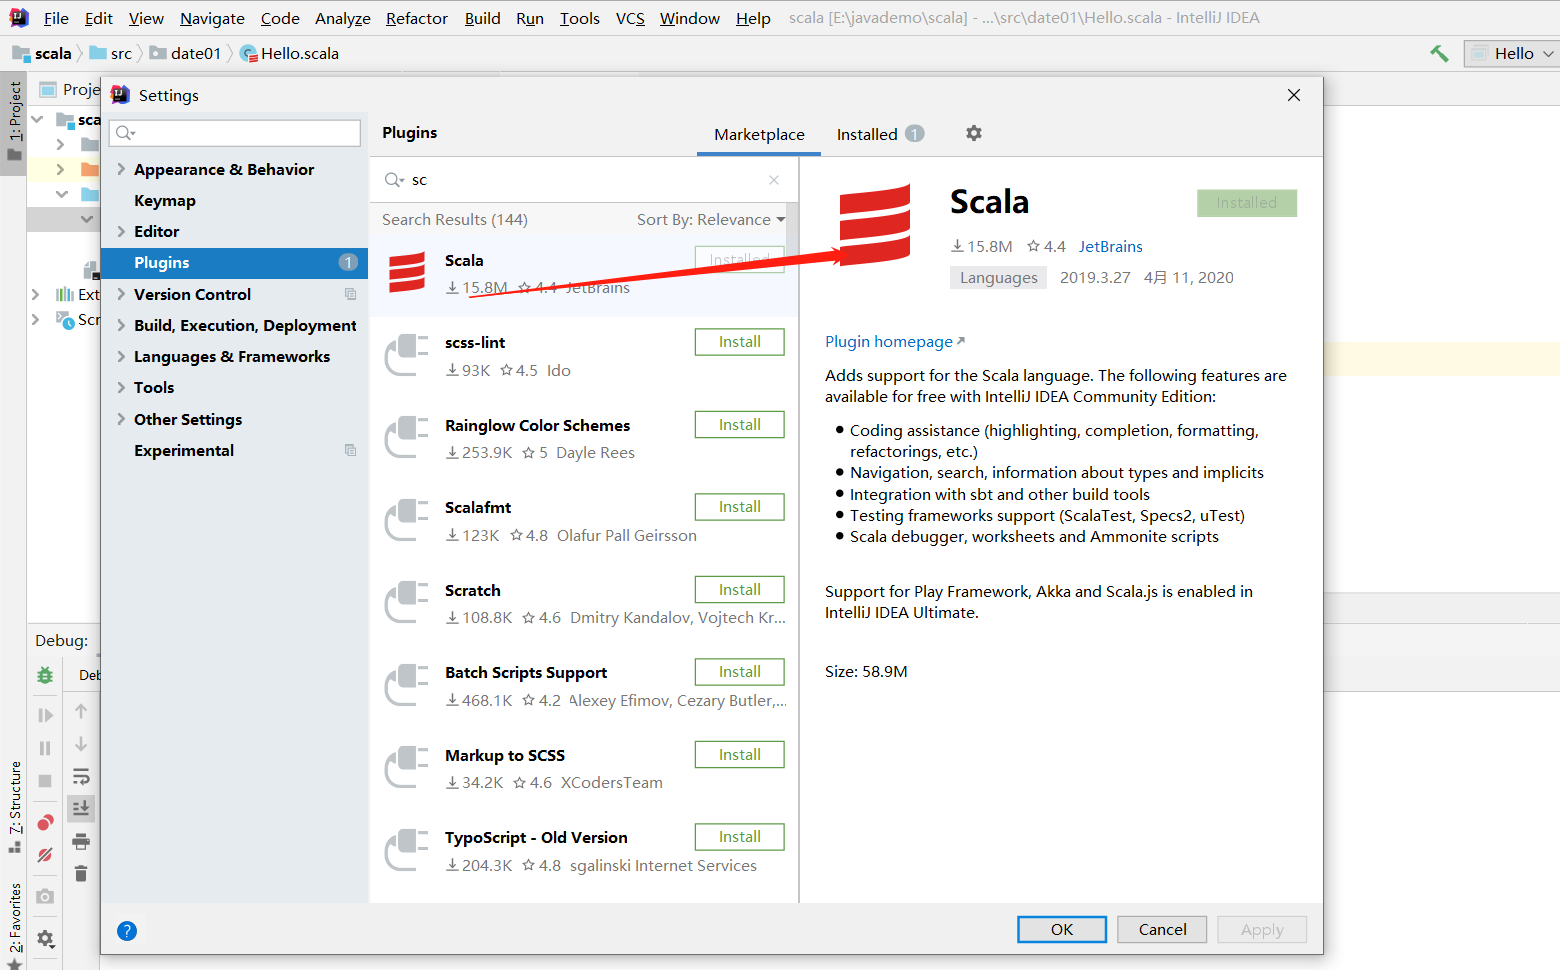The height and width of the screenshot is (970, 1560).
Task: Select Keymap in settings tree
Action: (x=165, y=200)
